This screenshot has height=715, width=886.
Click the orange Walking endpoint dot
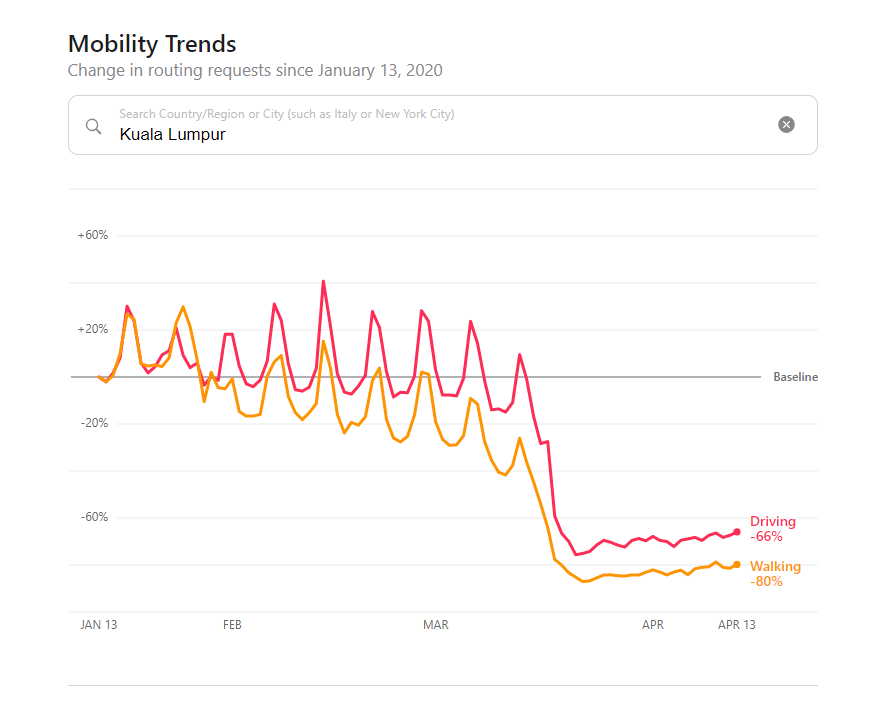[x=737, y=565]
